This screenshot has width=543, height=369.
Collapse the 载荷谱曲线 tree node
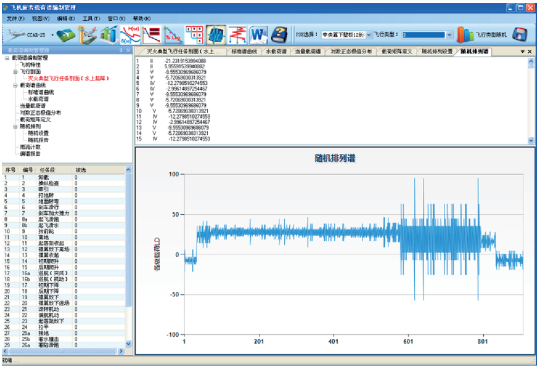15,85
